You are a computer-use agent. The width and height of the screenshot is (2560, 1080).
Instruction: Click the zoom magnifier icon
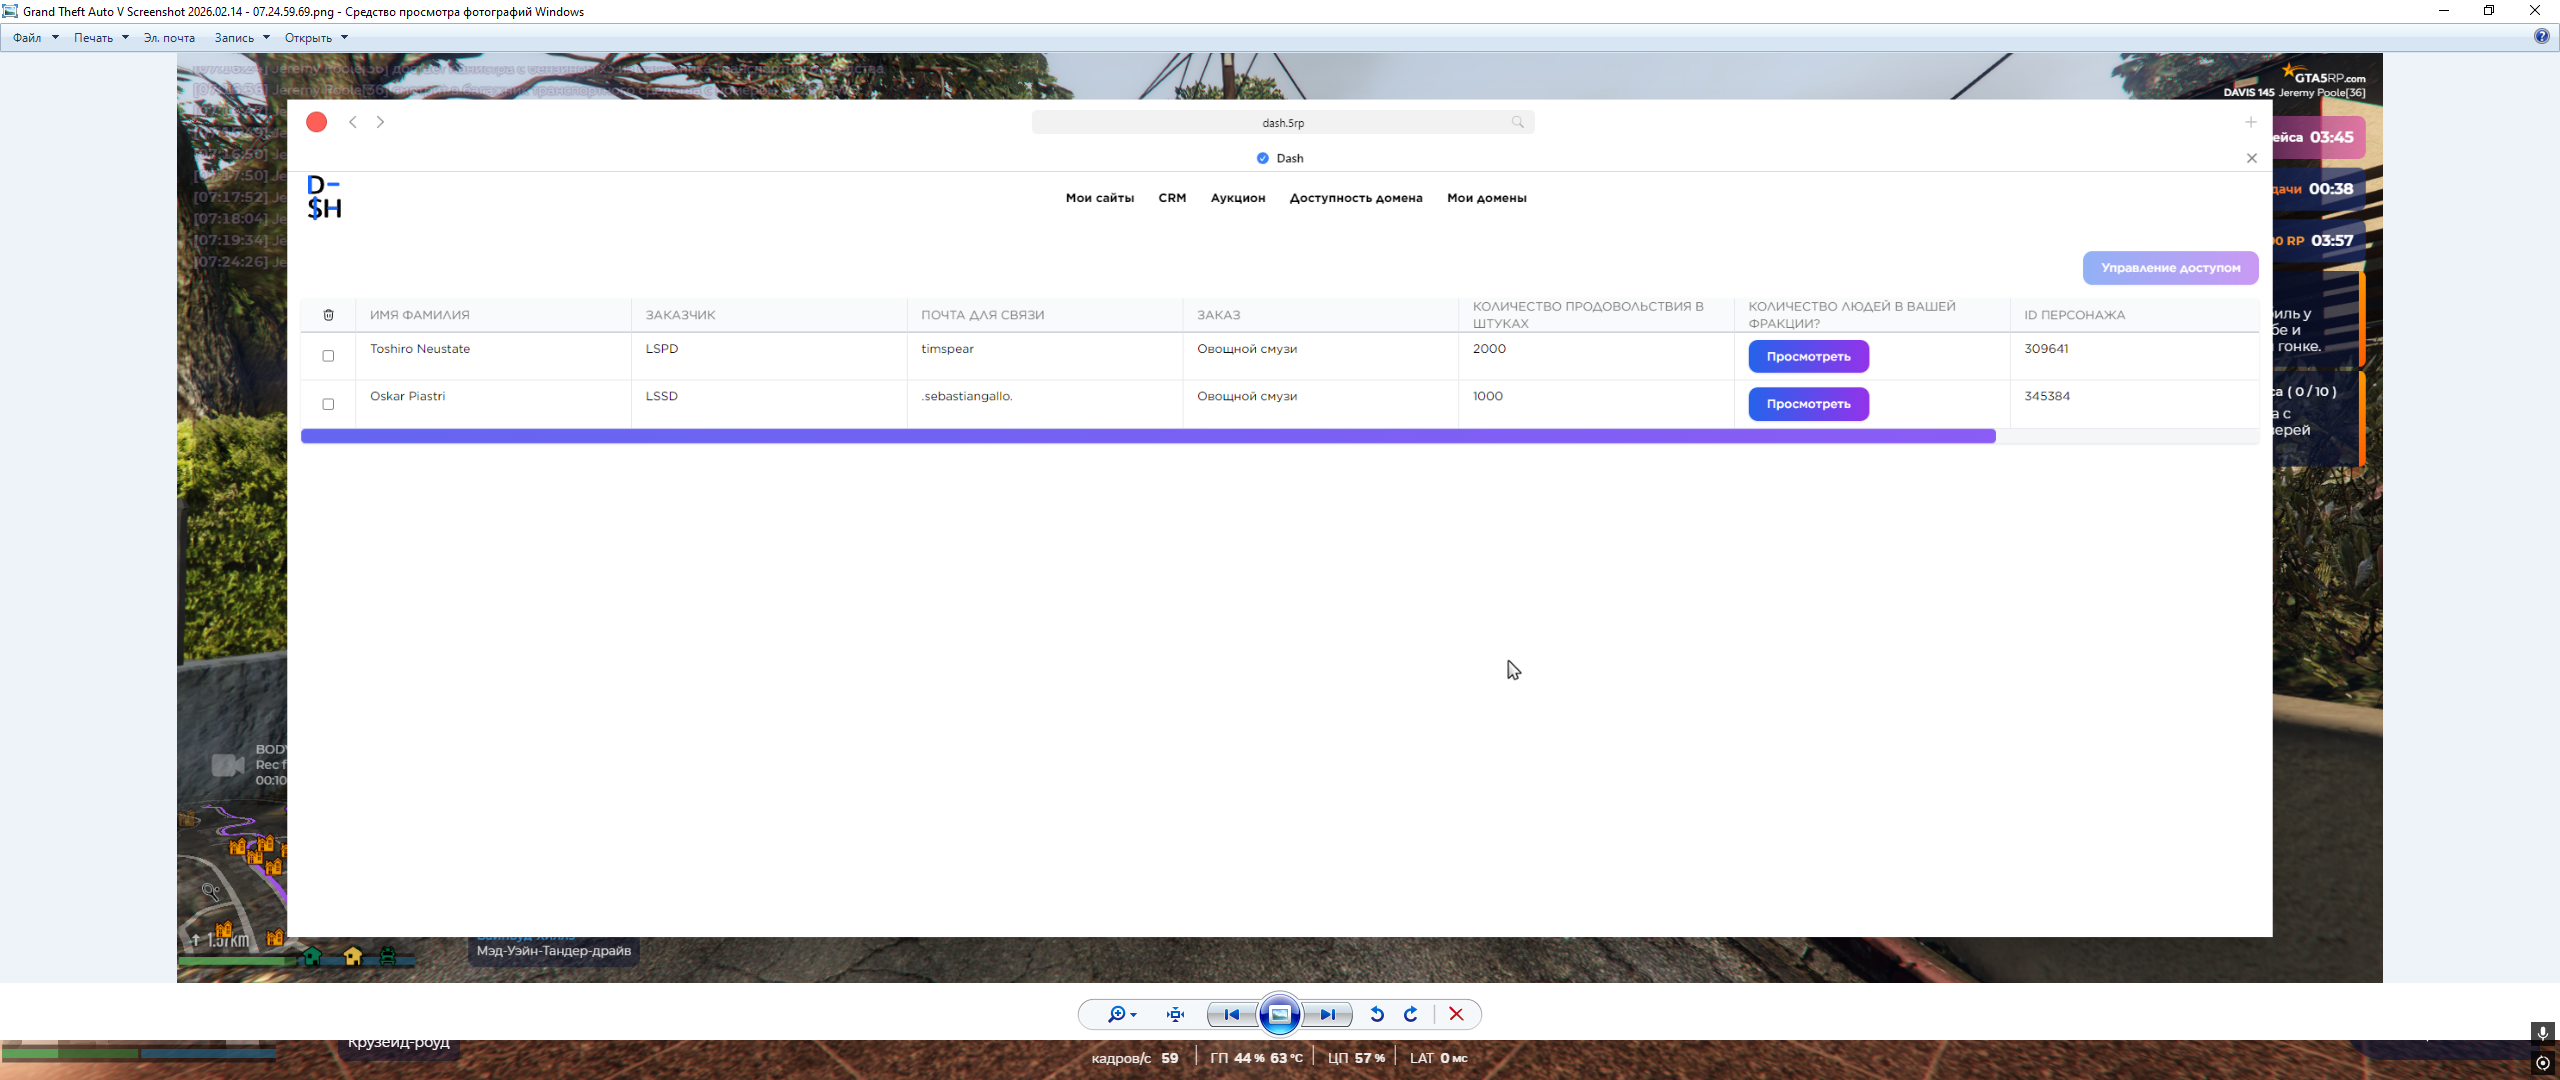(x=1116, y=1014)
